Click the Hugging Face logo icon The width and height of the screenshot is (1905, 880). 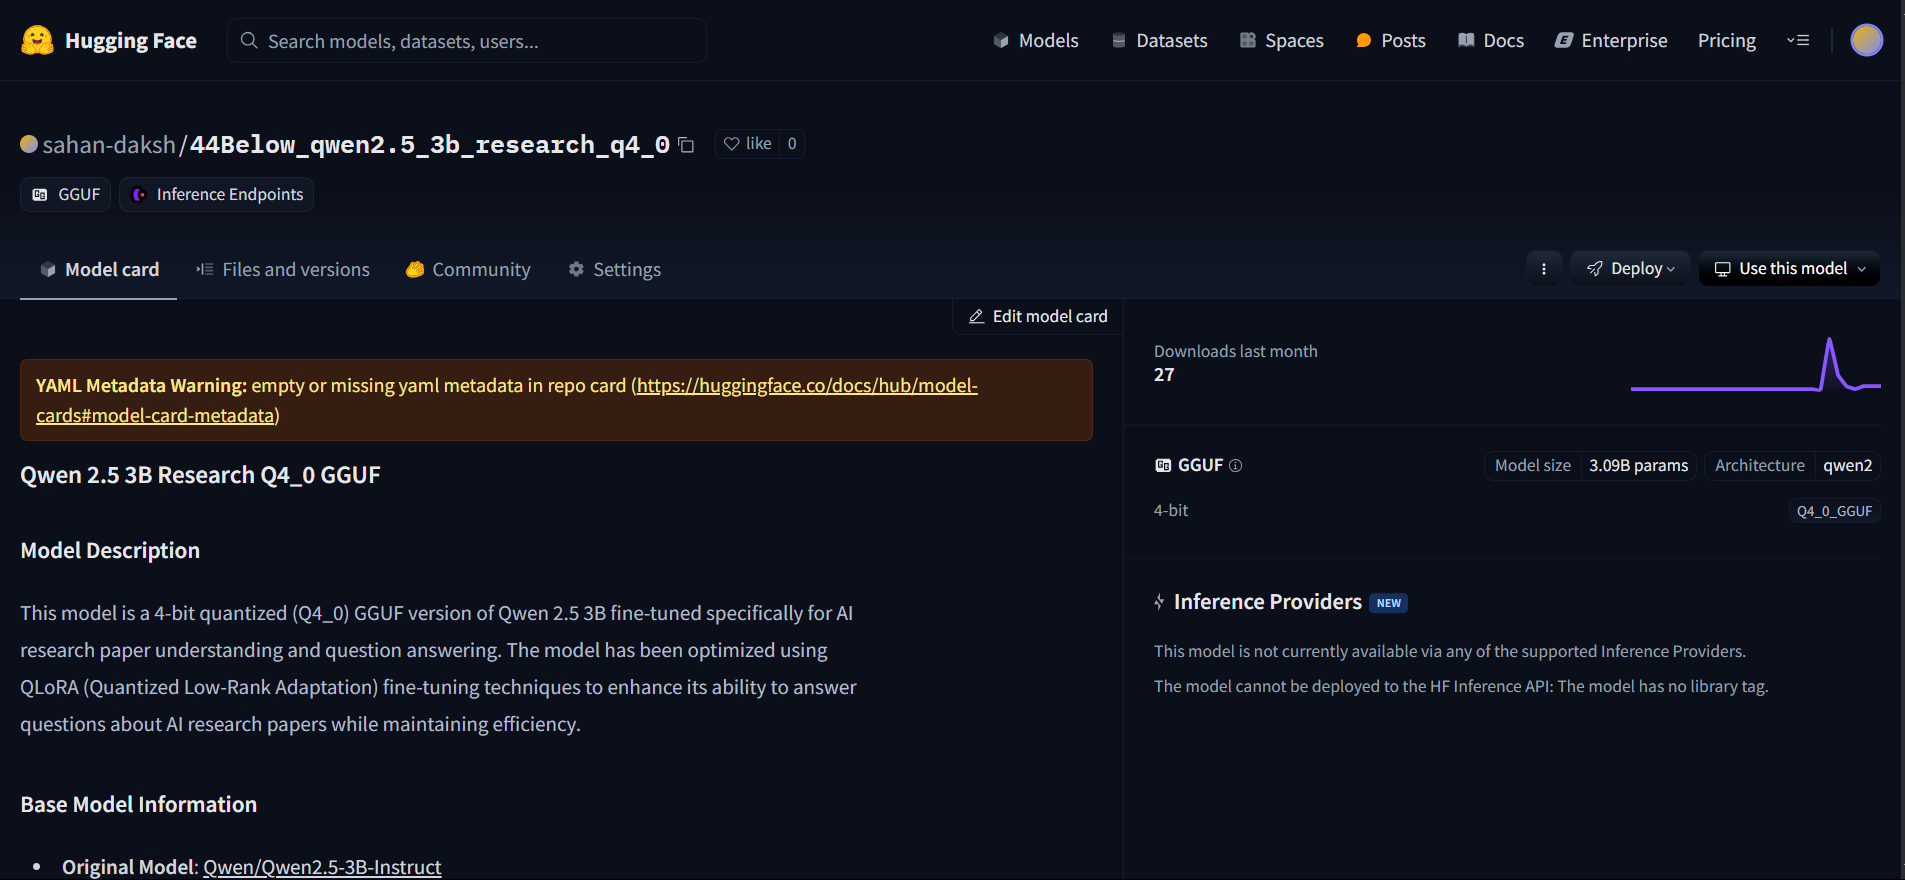click(37, 40)
